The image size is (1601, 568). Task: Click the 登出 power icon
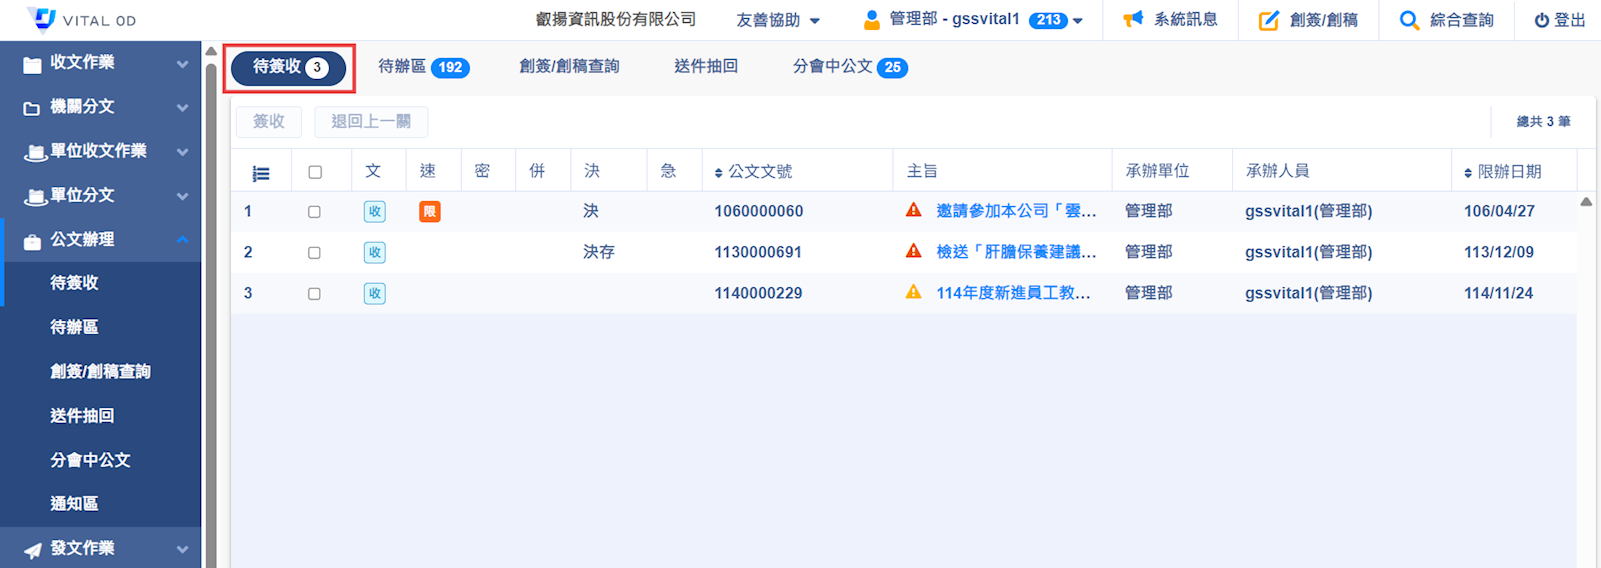tap(1541, 20)
